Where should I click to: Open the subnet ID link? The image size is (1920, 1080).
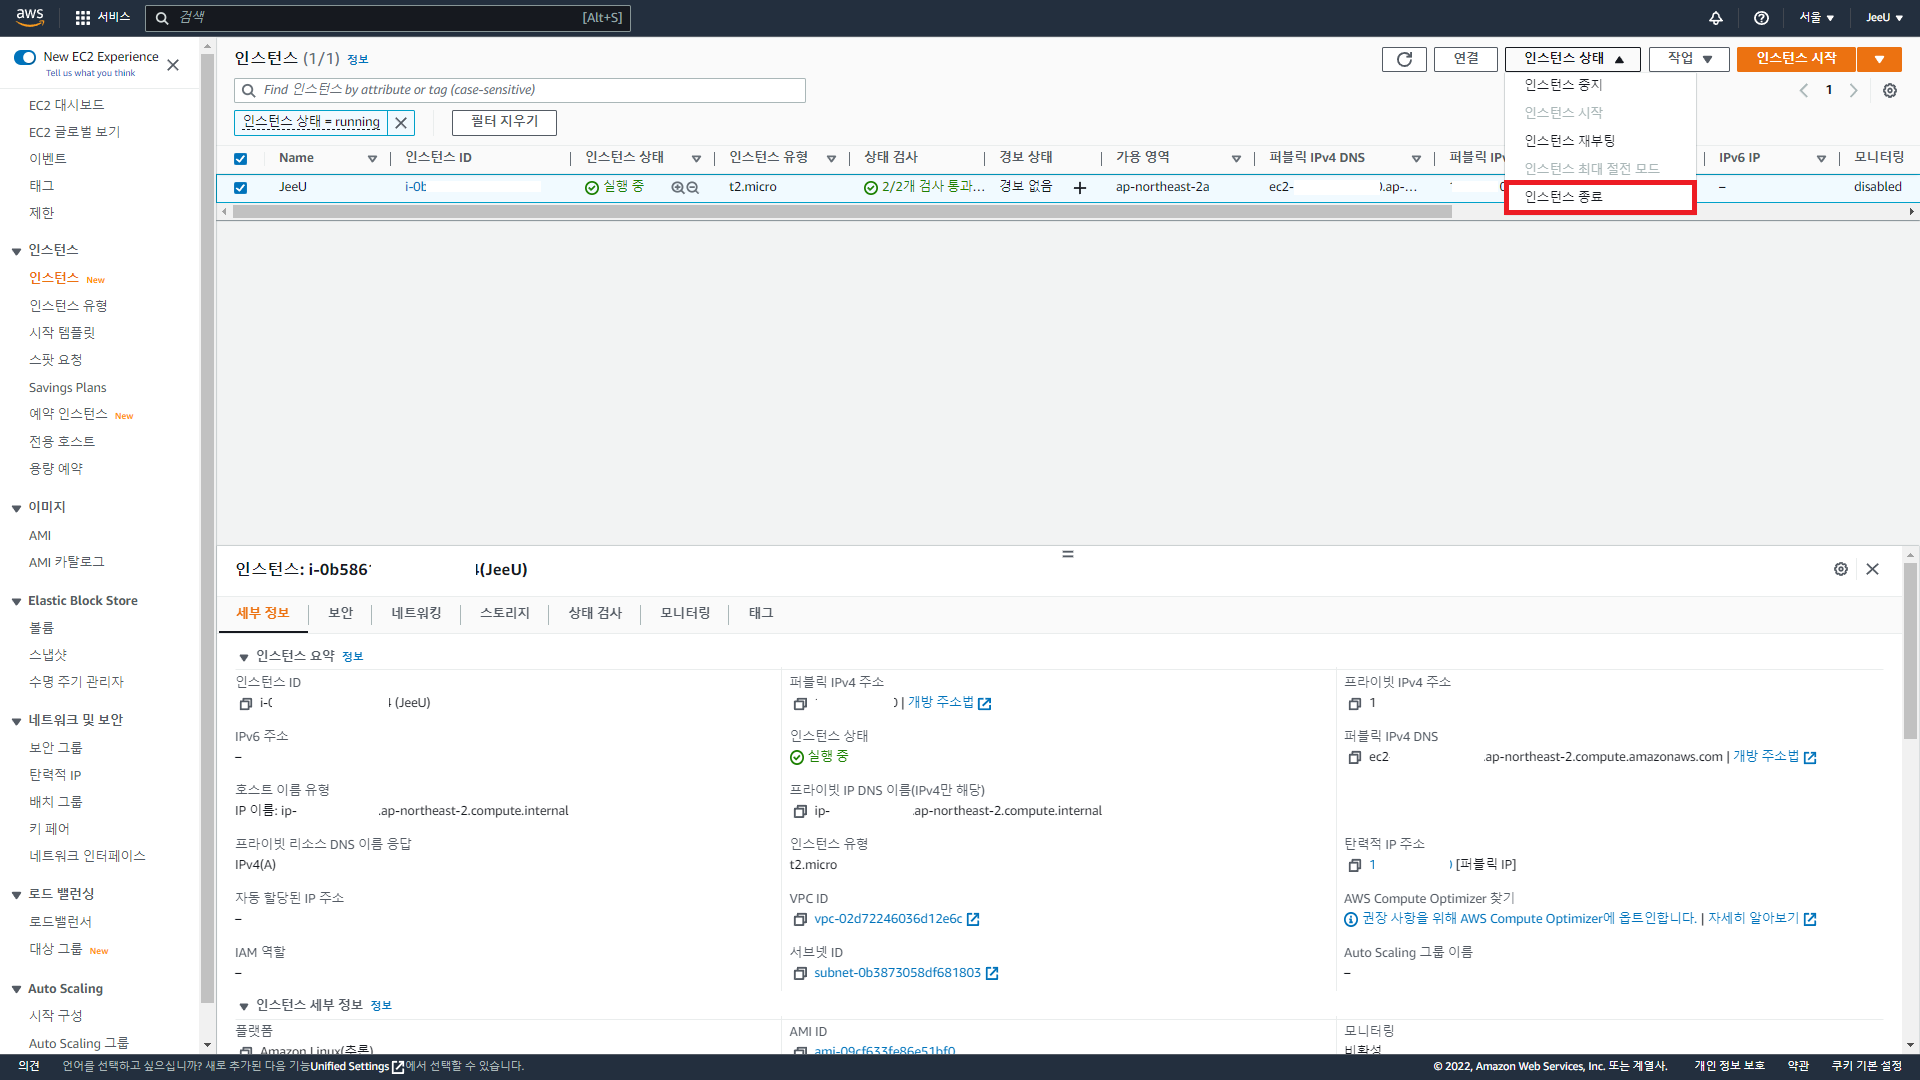(897, 973)
